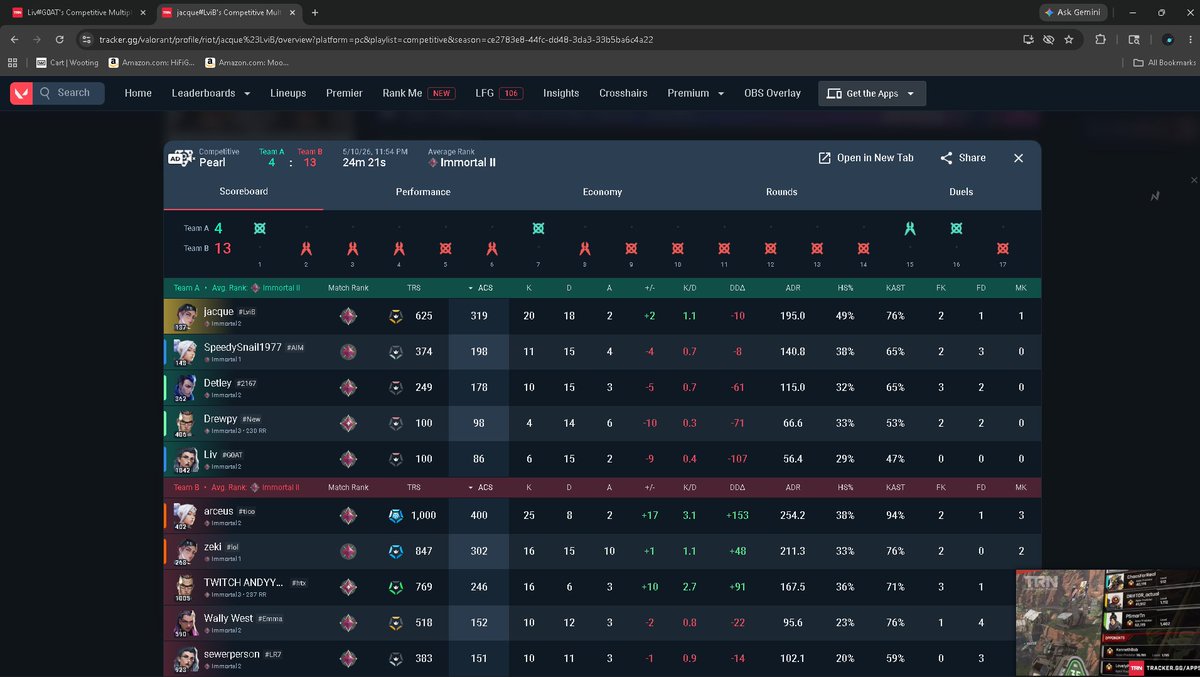Open Wally West's player profile

[x=228, y=618]
